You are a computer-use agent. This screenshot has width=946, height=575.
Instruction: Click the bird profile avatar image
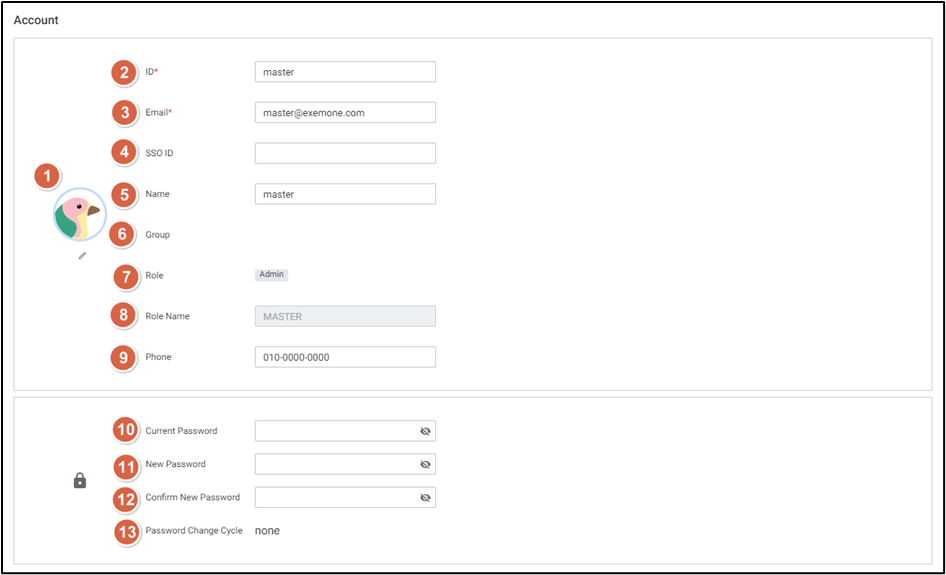tap(79, 216)
